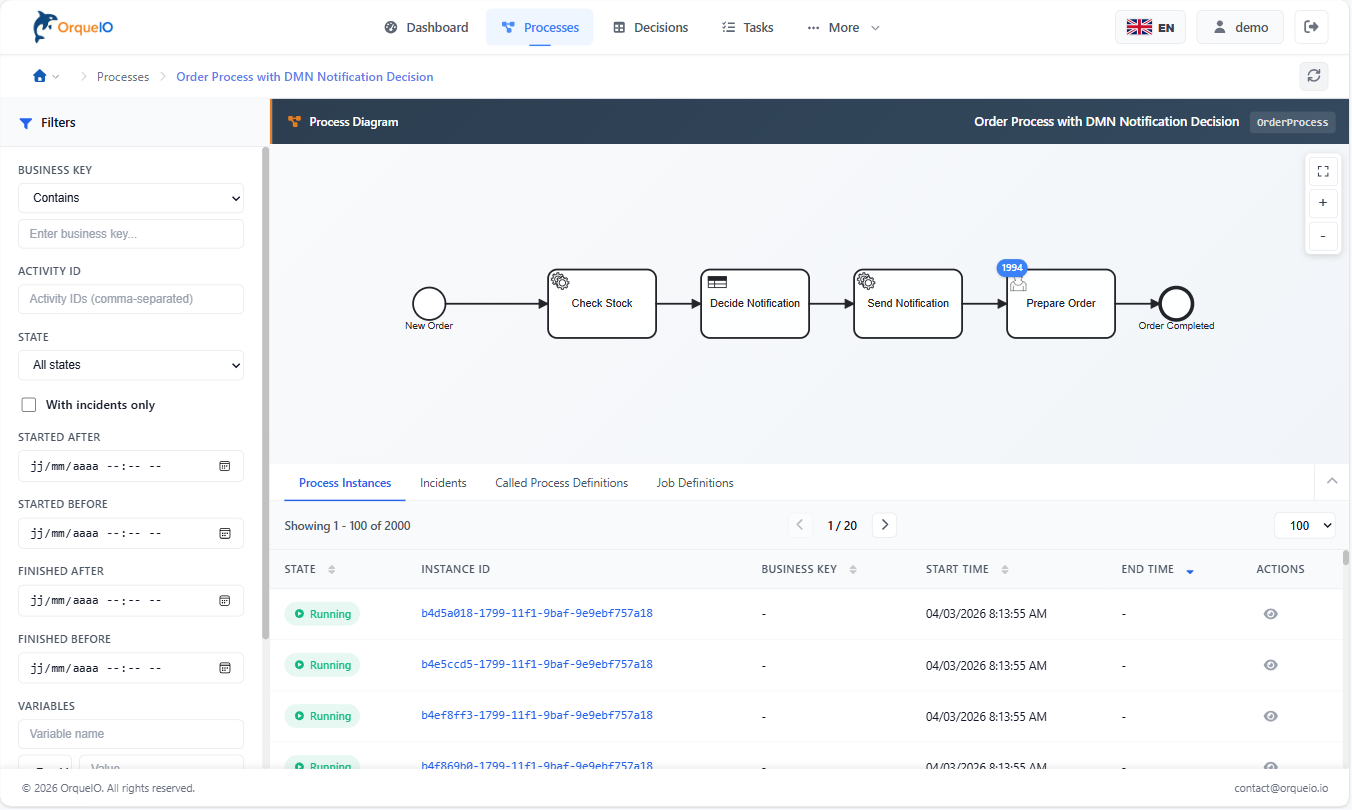The image size is (1352, 810).
Task: Click the logout icon at top right
Action: 1311,27
